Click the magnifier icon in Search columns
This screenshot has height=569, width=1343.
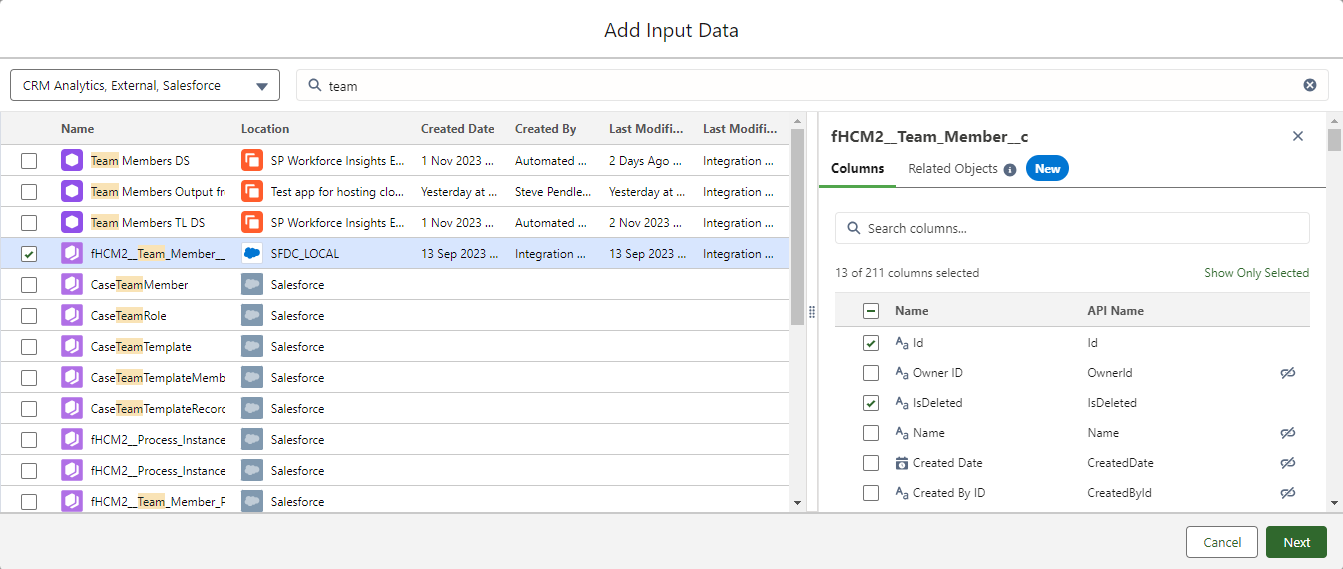point(854,228)
